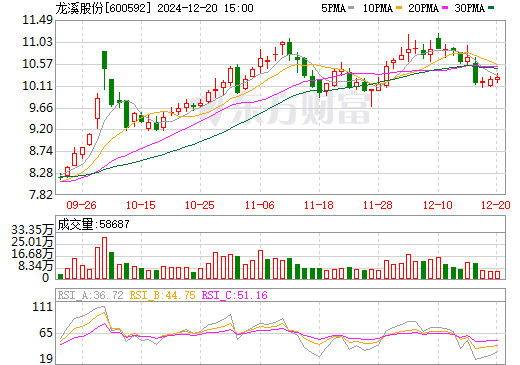The height and width of the screenshot is (365, 520).
Task: Click the 11.03 price axis label
Action: click(x=37, y=42)
